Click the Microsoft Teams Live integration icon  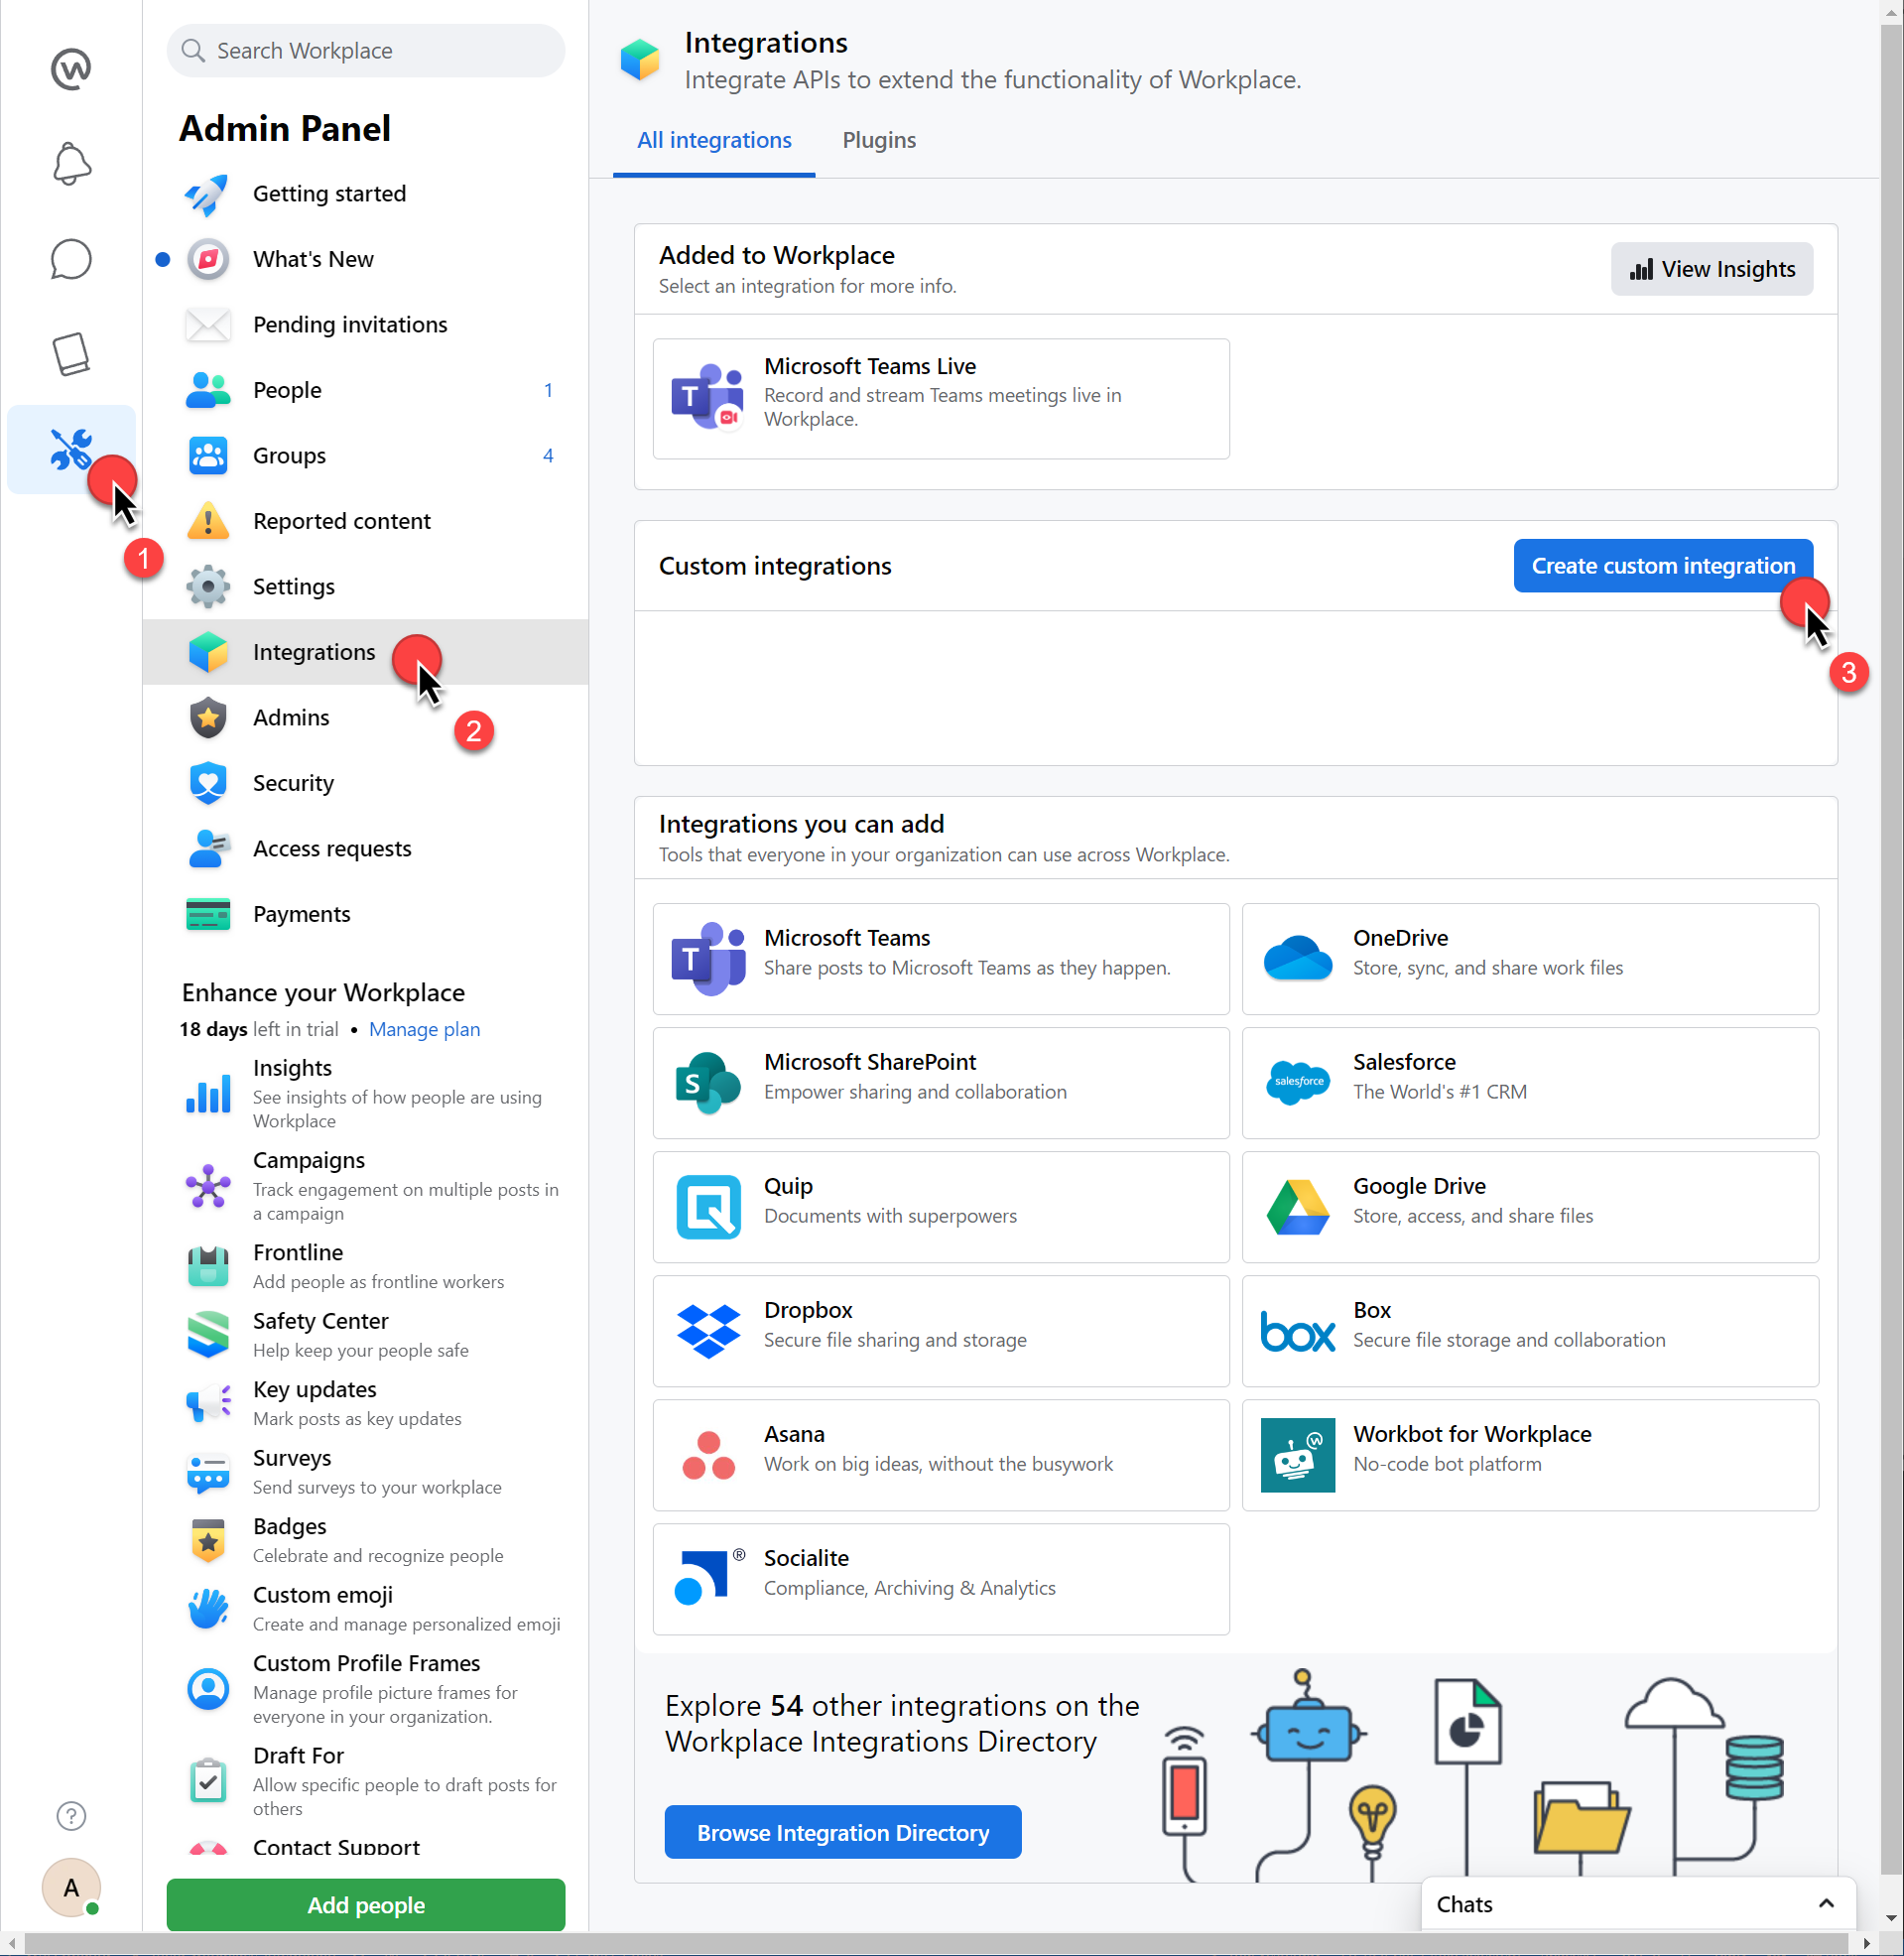tap(707, 398)
